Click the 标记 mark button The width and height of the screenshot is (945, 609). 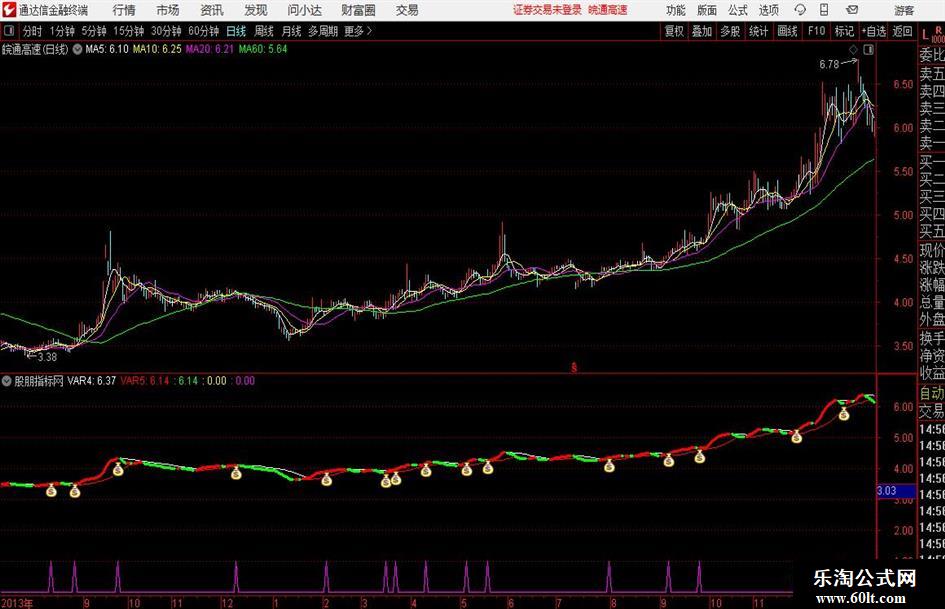[844, 31]
